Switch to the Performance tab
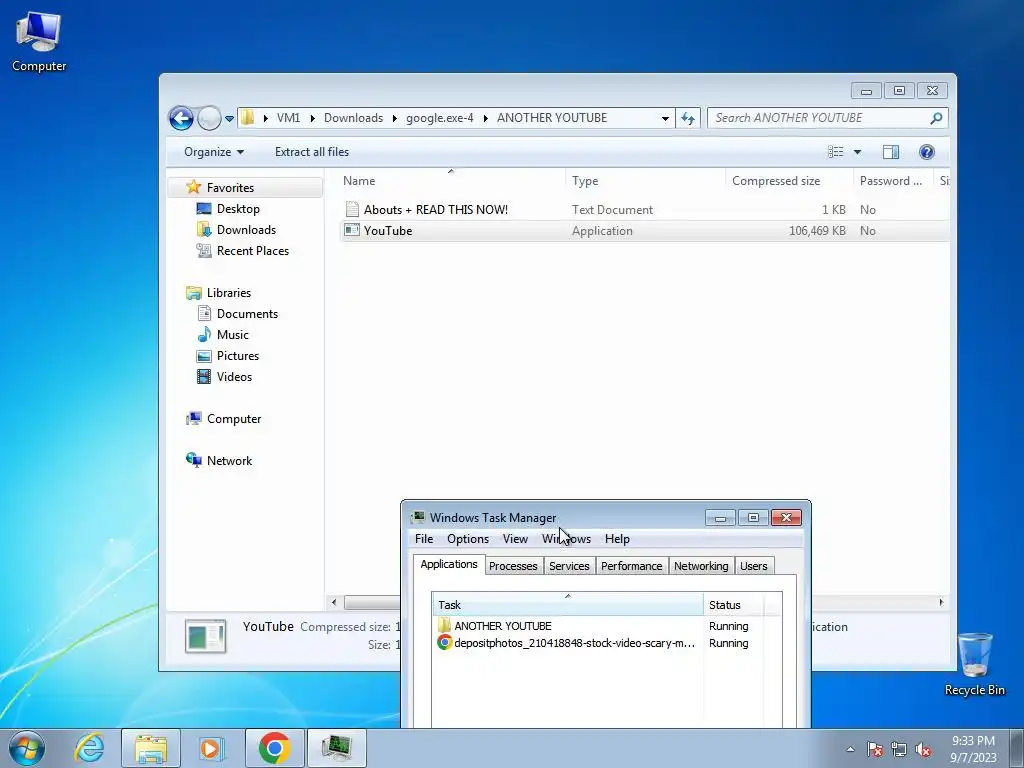 tap(632, 566)
